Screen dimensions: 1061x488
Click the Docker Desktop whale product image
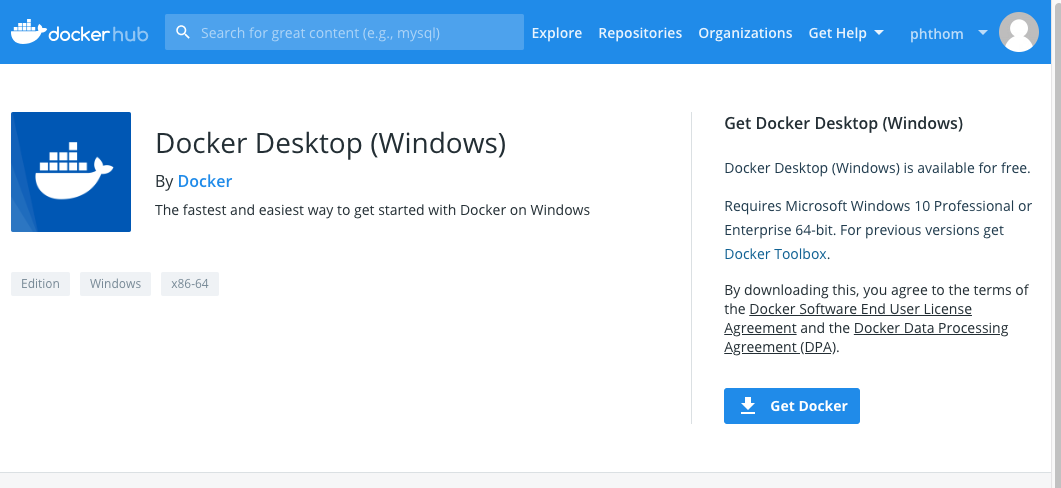[71, 172]
